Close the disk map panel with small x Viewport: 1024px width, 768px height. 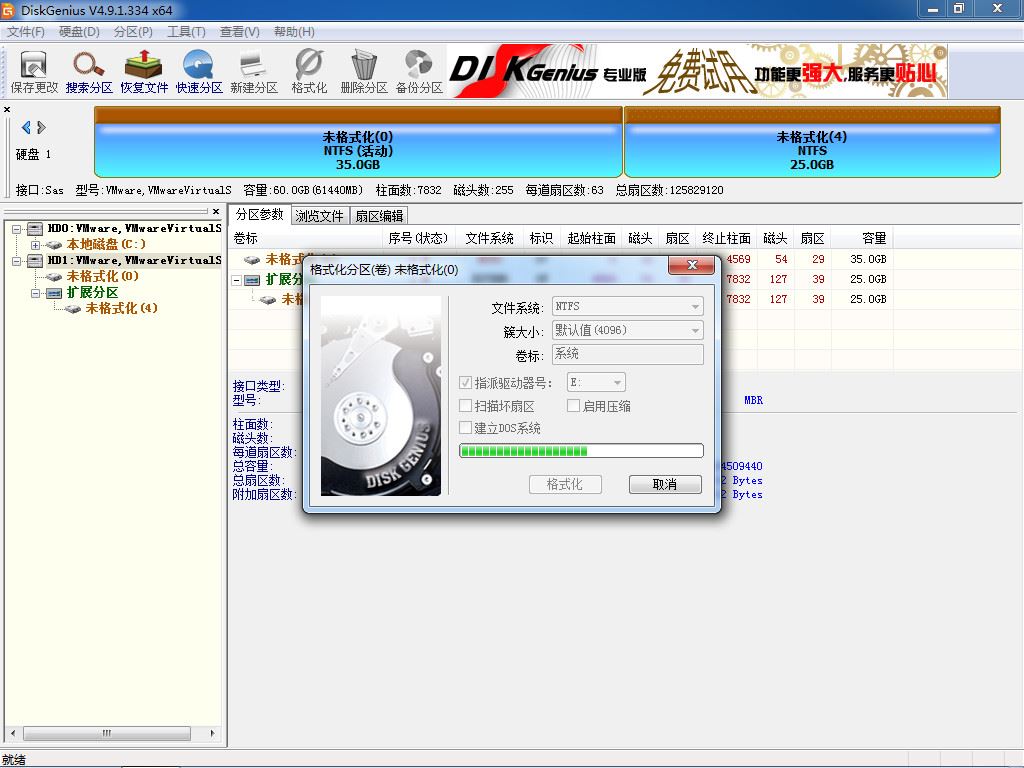tap(7, 110)
